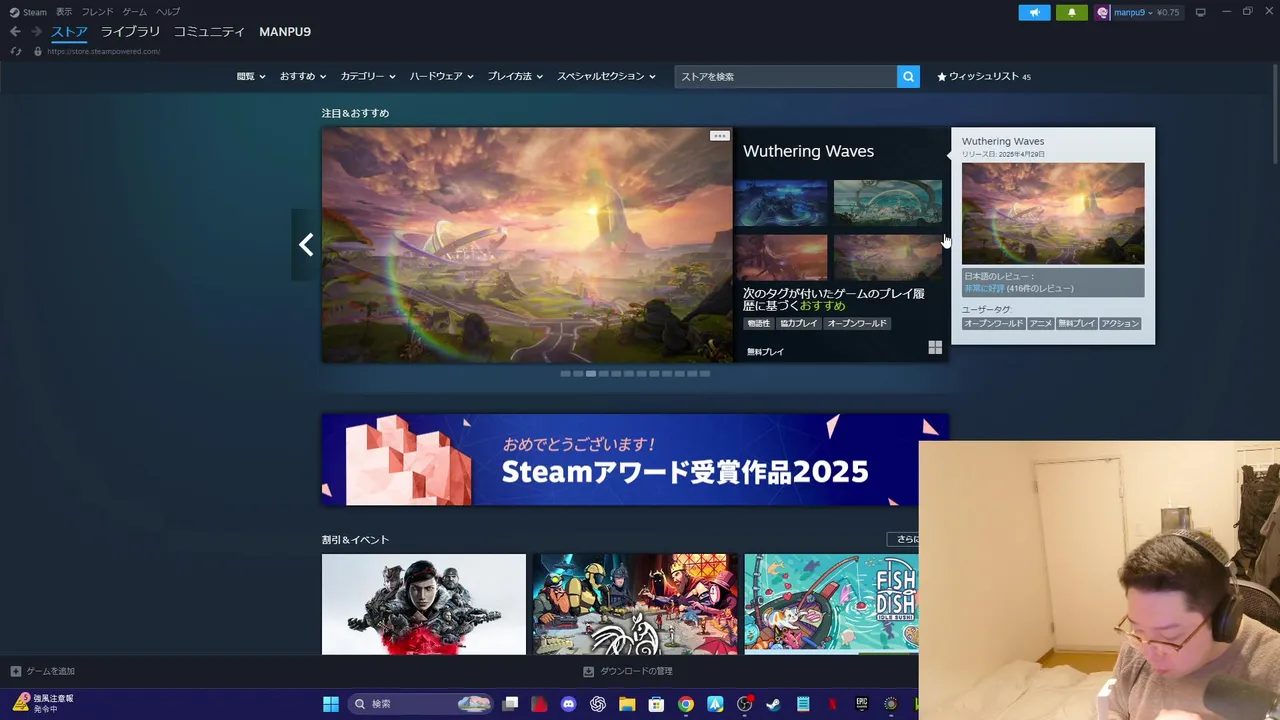Open Epic Games Launcher from the taskbar
This screenshot has width=1280, height=720.
coord(861,704)
